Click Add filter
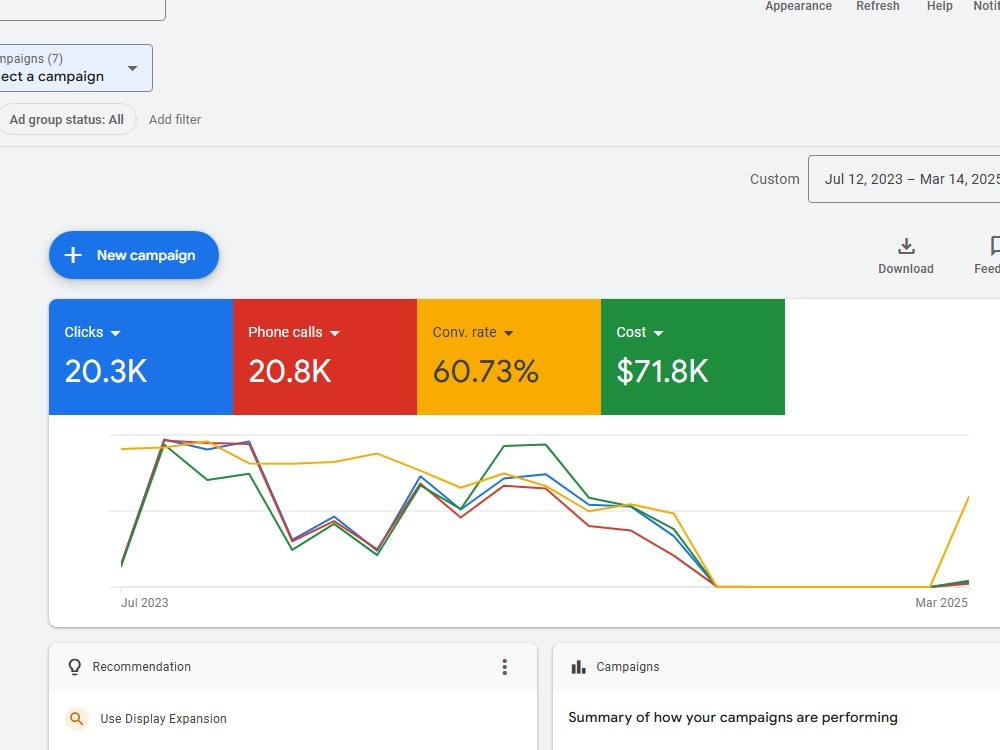 coord(175,119)
